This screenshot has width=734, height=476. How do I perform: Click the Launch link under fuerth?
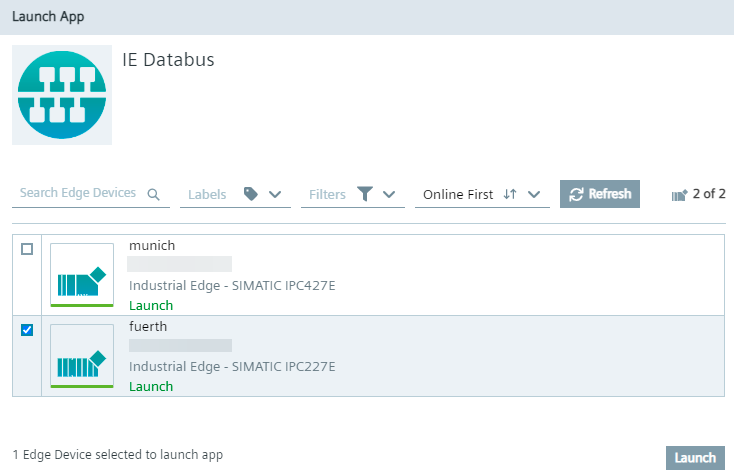click(x=151, y=387)
